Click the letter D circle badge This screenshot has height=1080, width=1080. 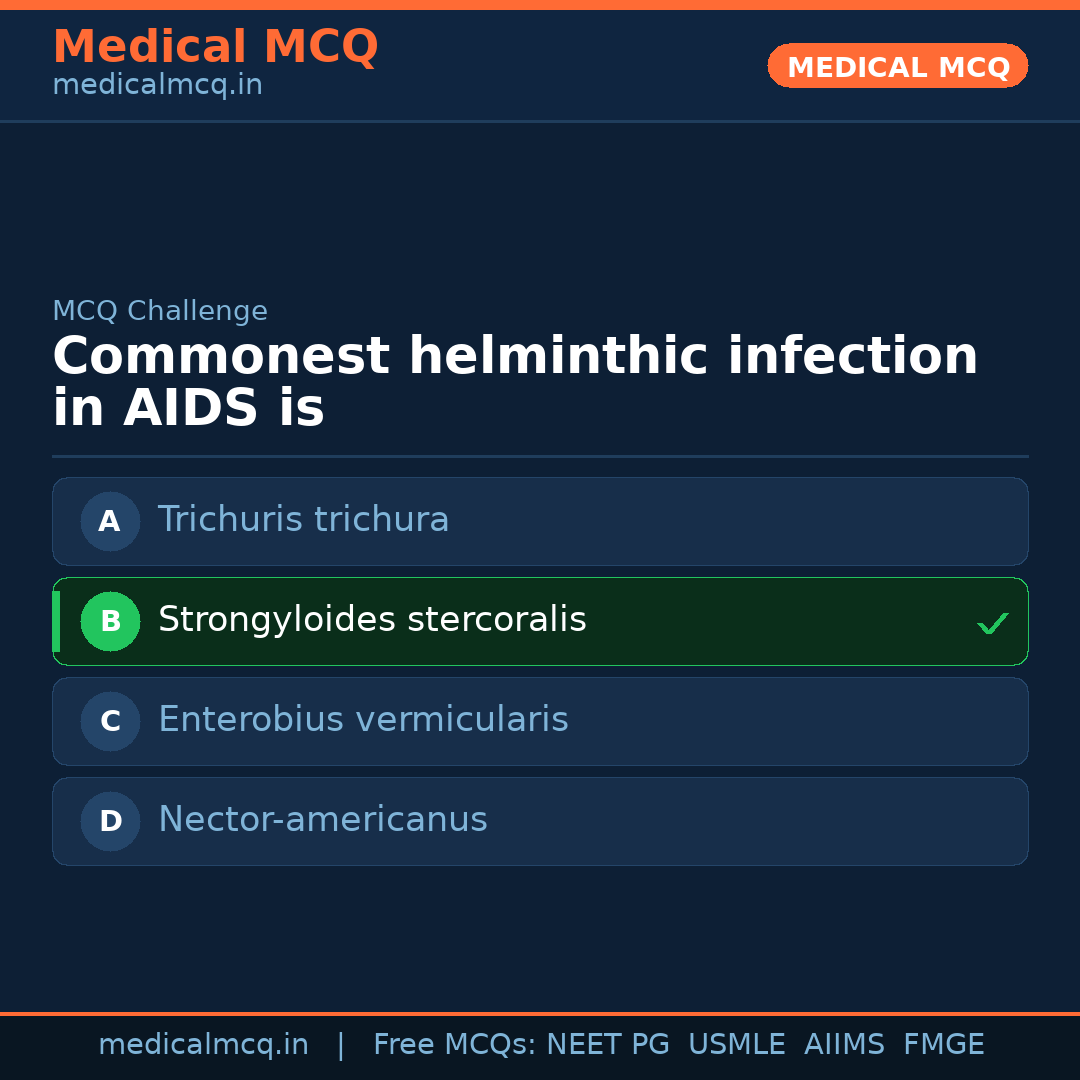pyautogui.click(x=110, y=821)
